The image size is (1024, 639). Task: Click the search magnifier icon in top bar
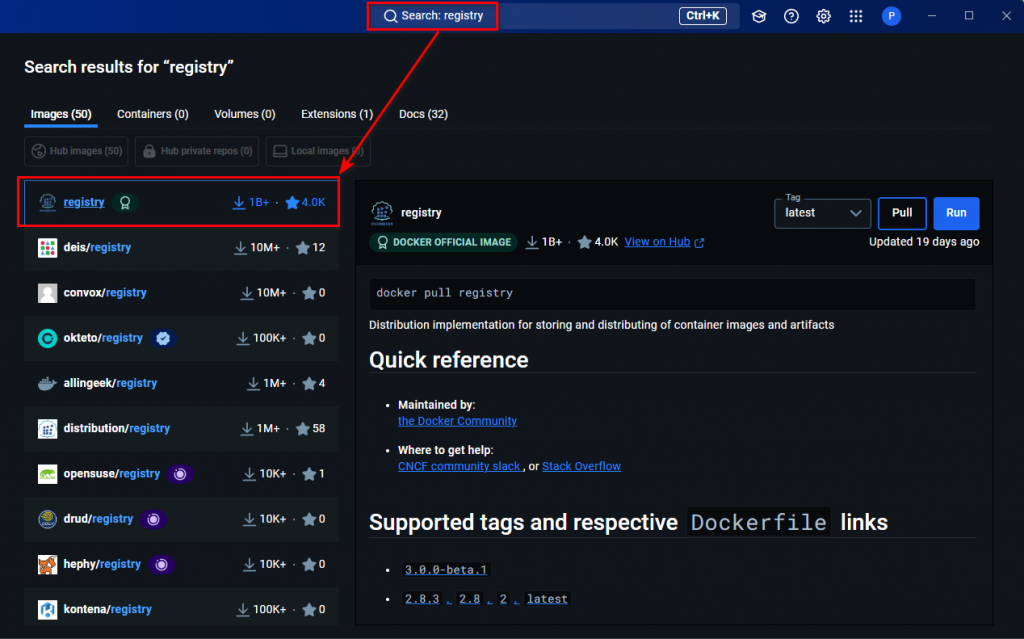click(x=390, y=16)
